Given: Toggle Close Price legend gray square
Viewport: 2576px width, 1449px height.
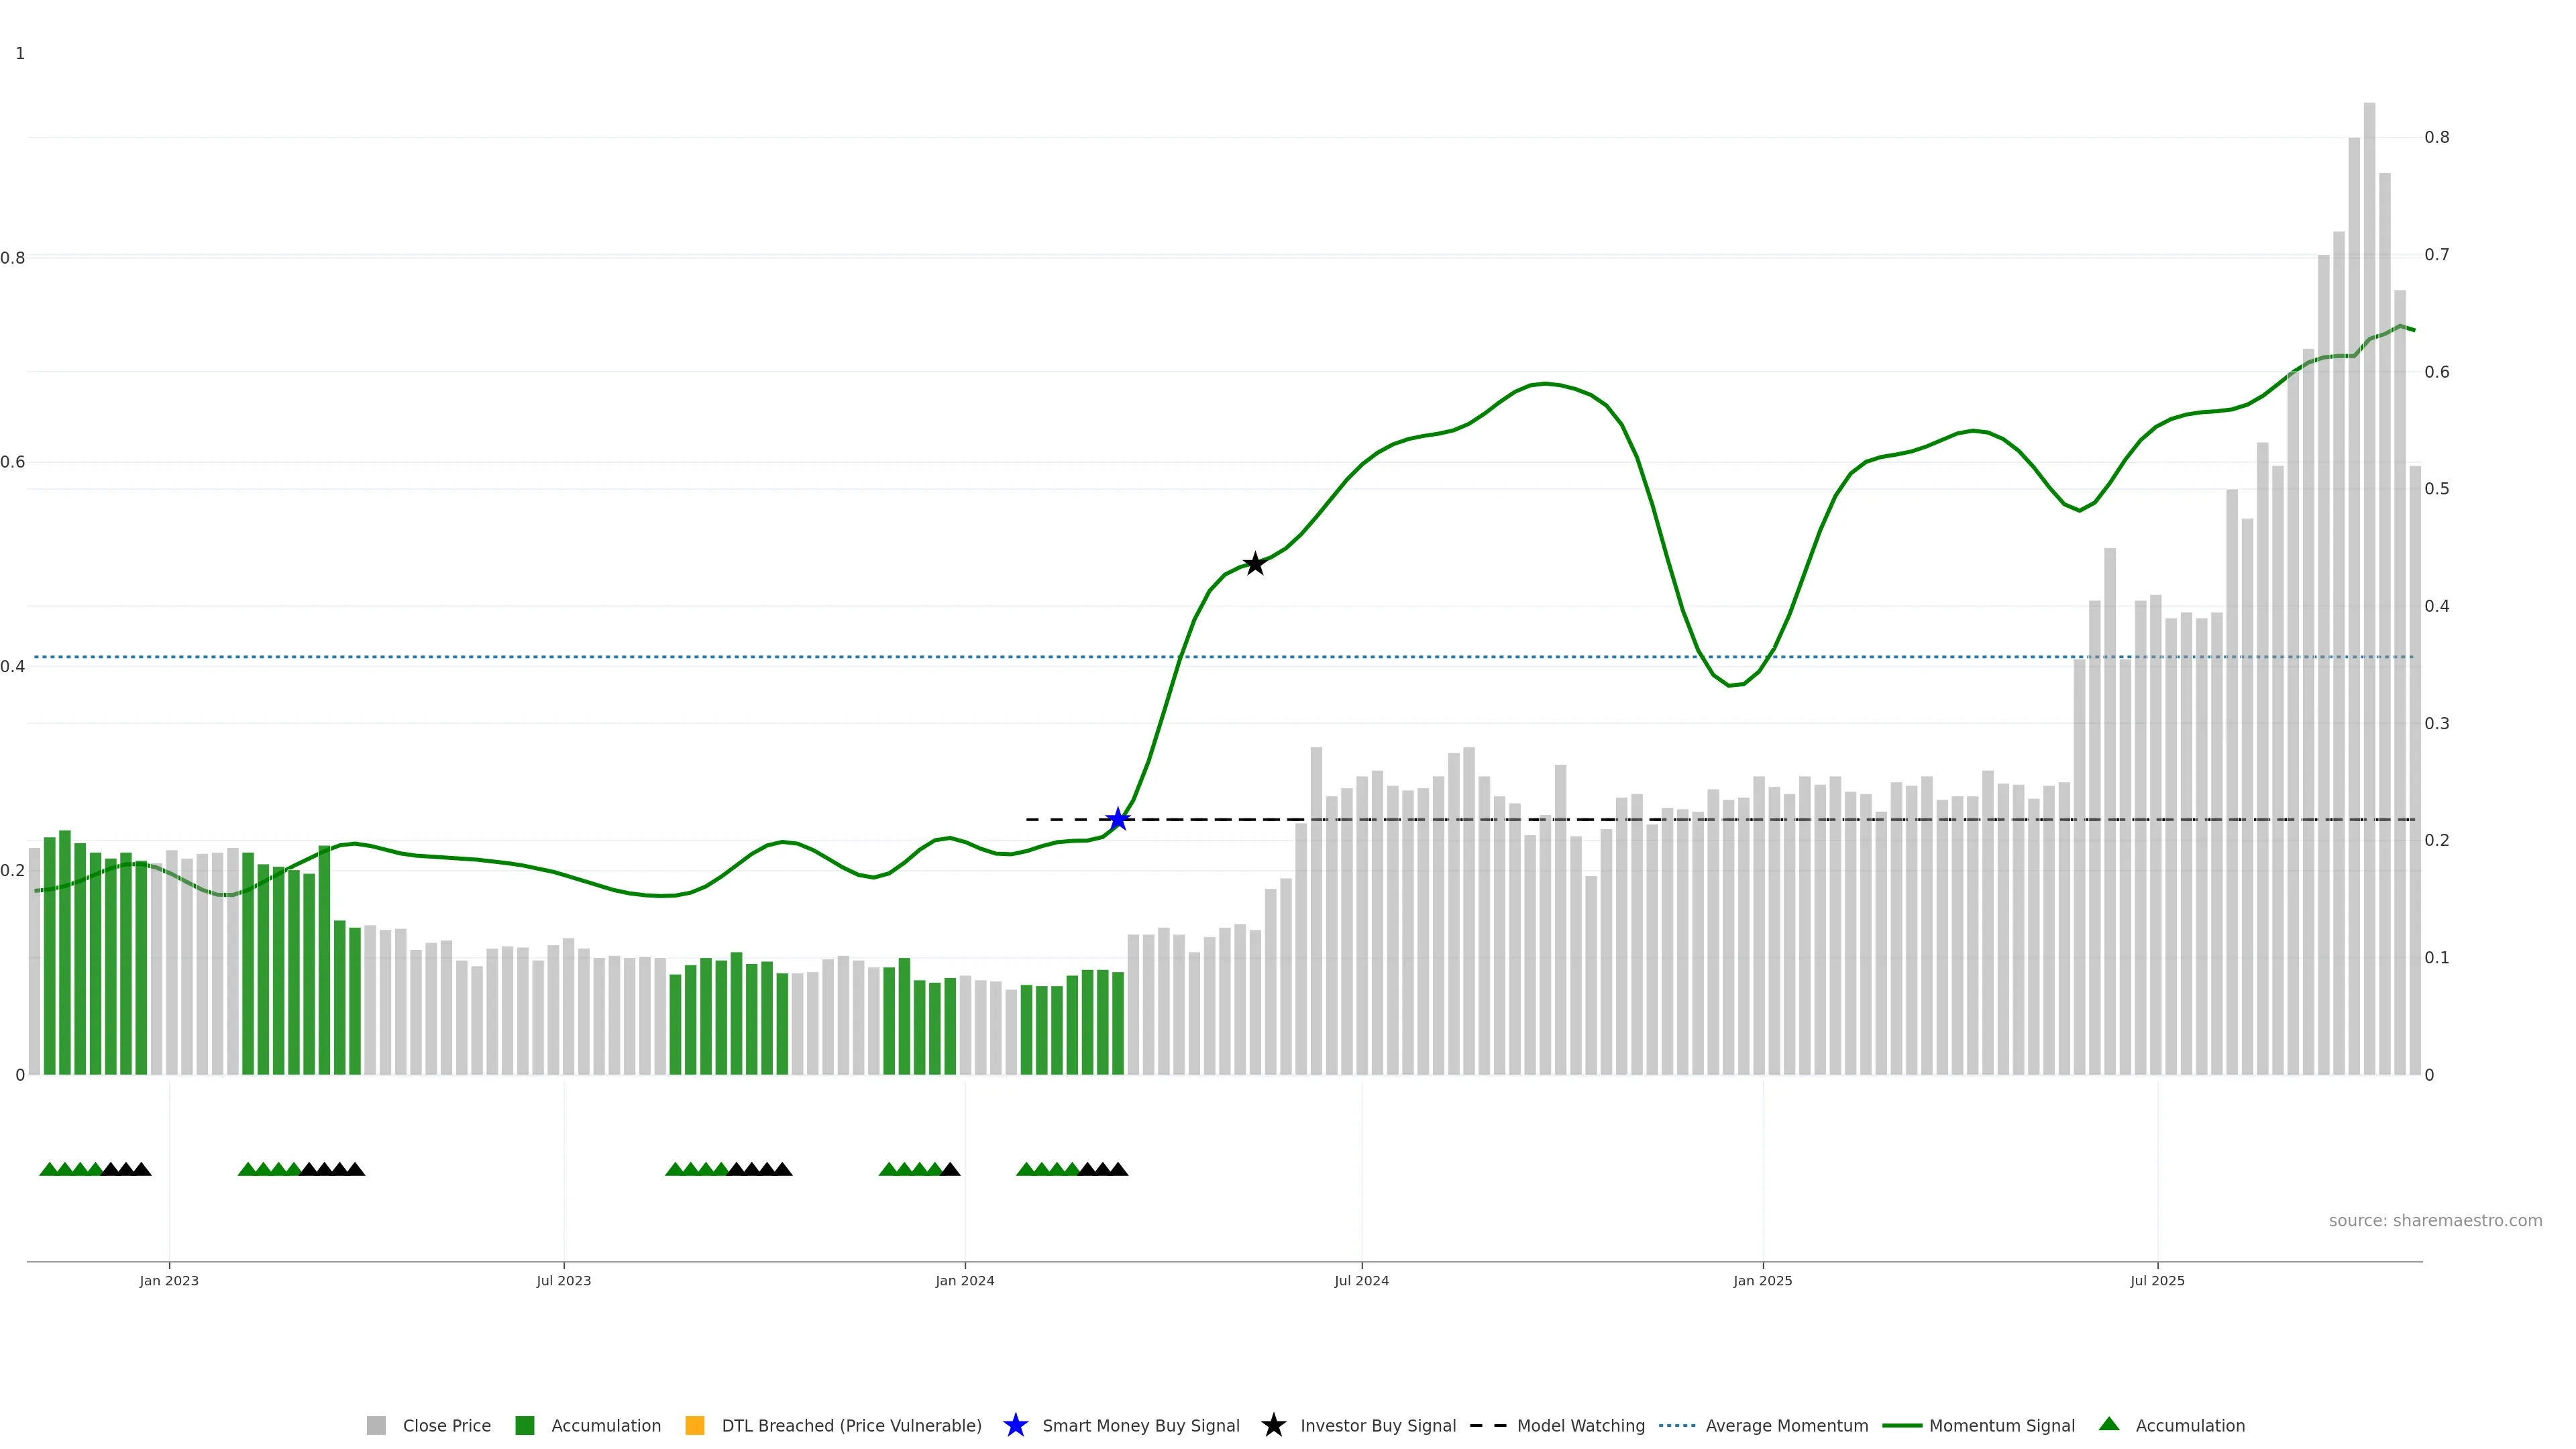Looking at the screenshot, I should [x=376, y=1426].
